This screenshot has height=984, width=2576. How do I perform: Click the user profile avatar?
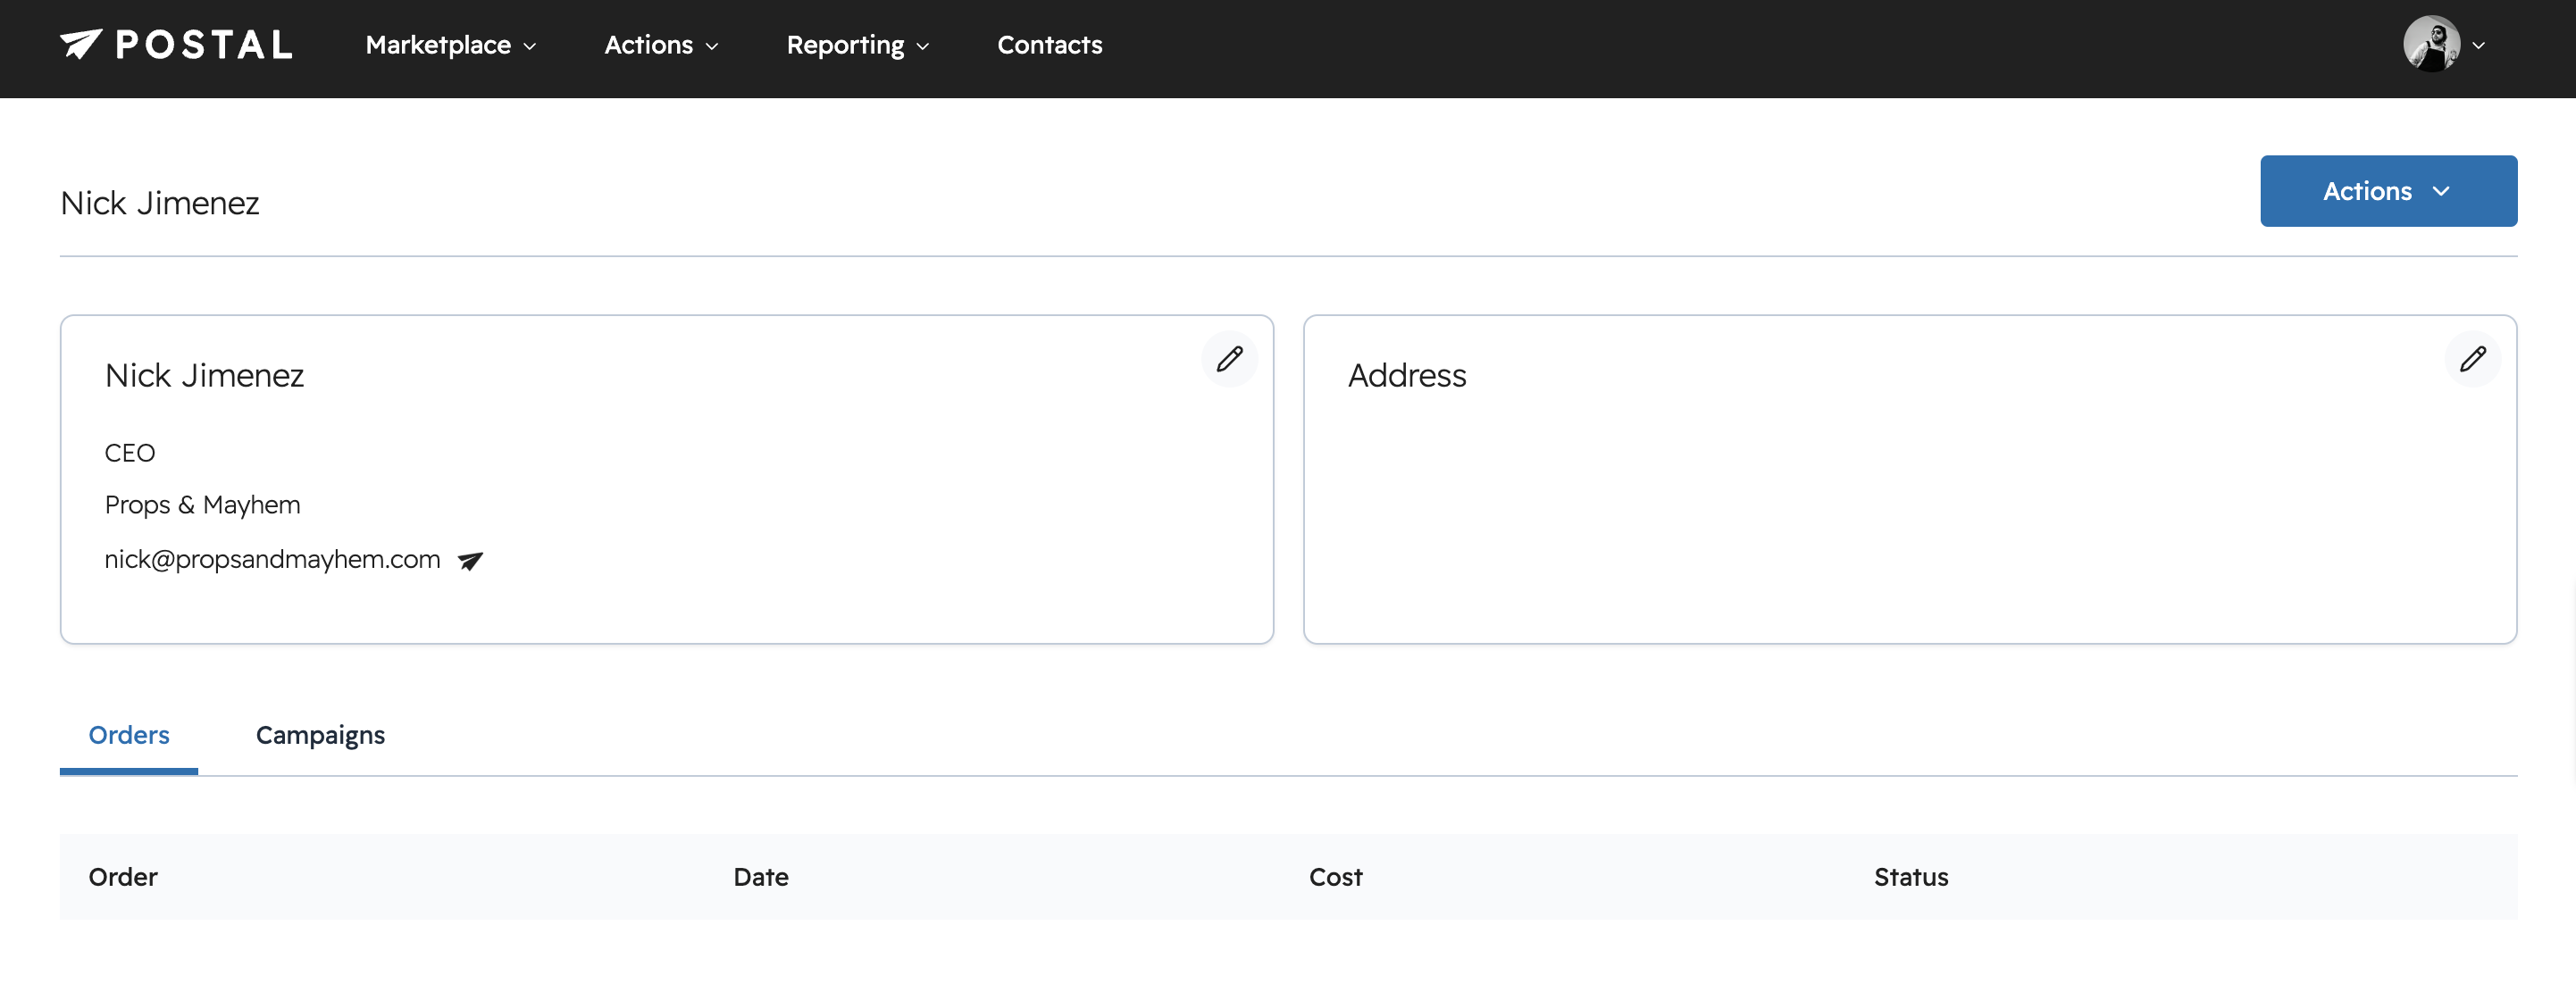click(x=2431, y=44)
